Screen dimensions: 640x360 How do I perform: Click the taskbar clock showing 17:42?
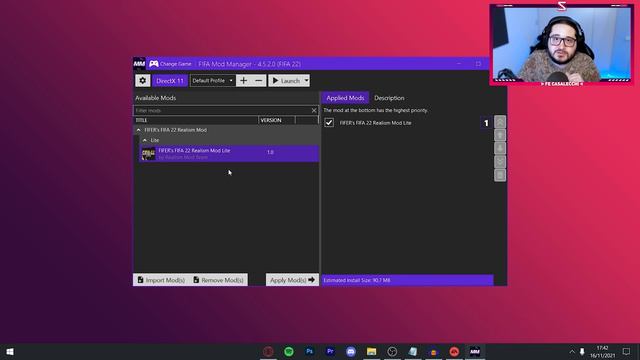(602, 348)
